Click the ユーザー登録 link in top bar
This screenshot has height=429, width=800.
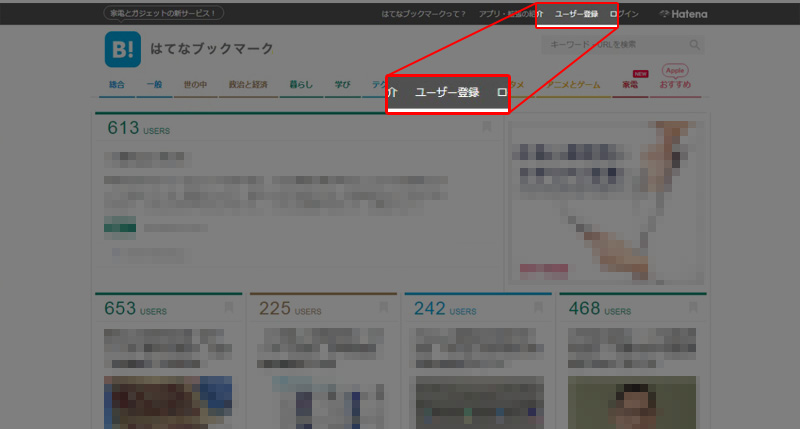[577, 14]
